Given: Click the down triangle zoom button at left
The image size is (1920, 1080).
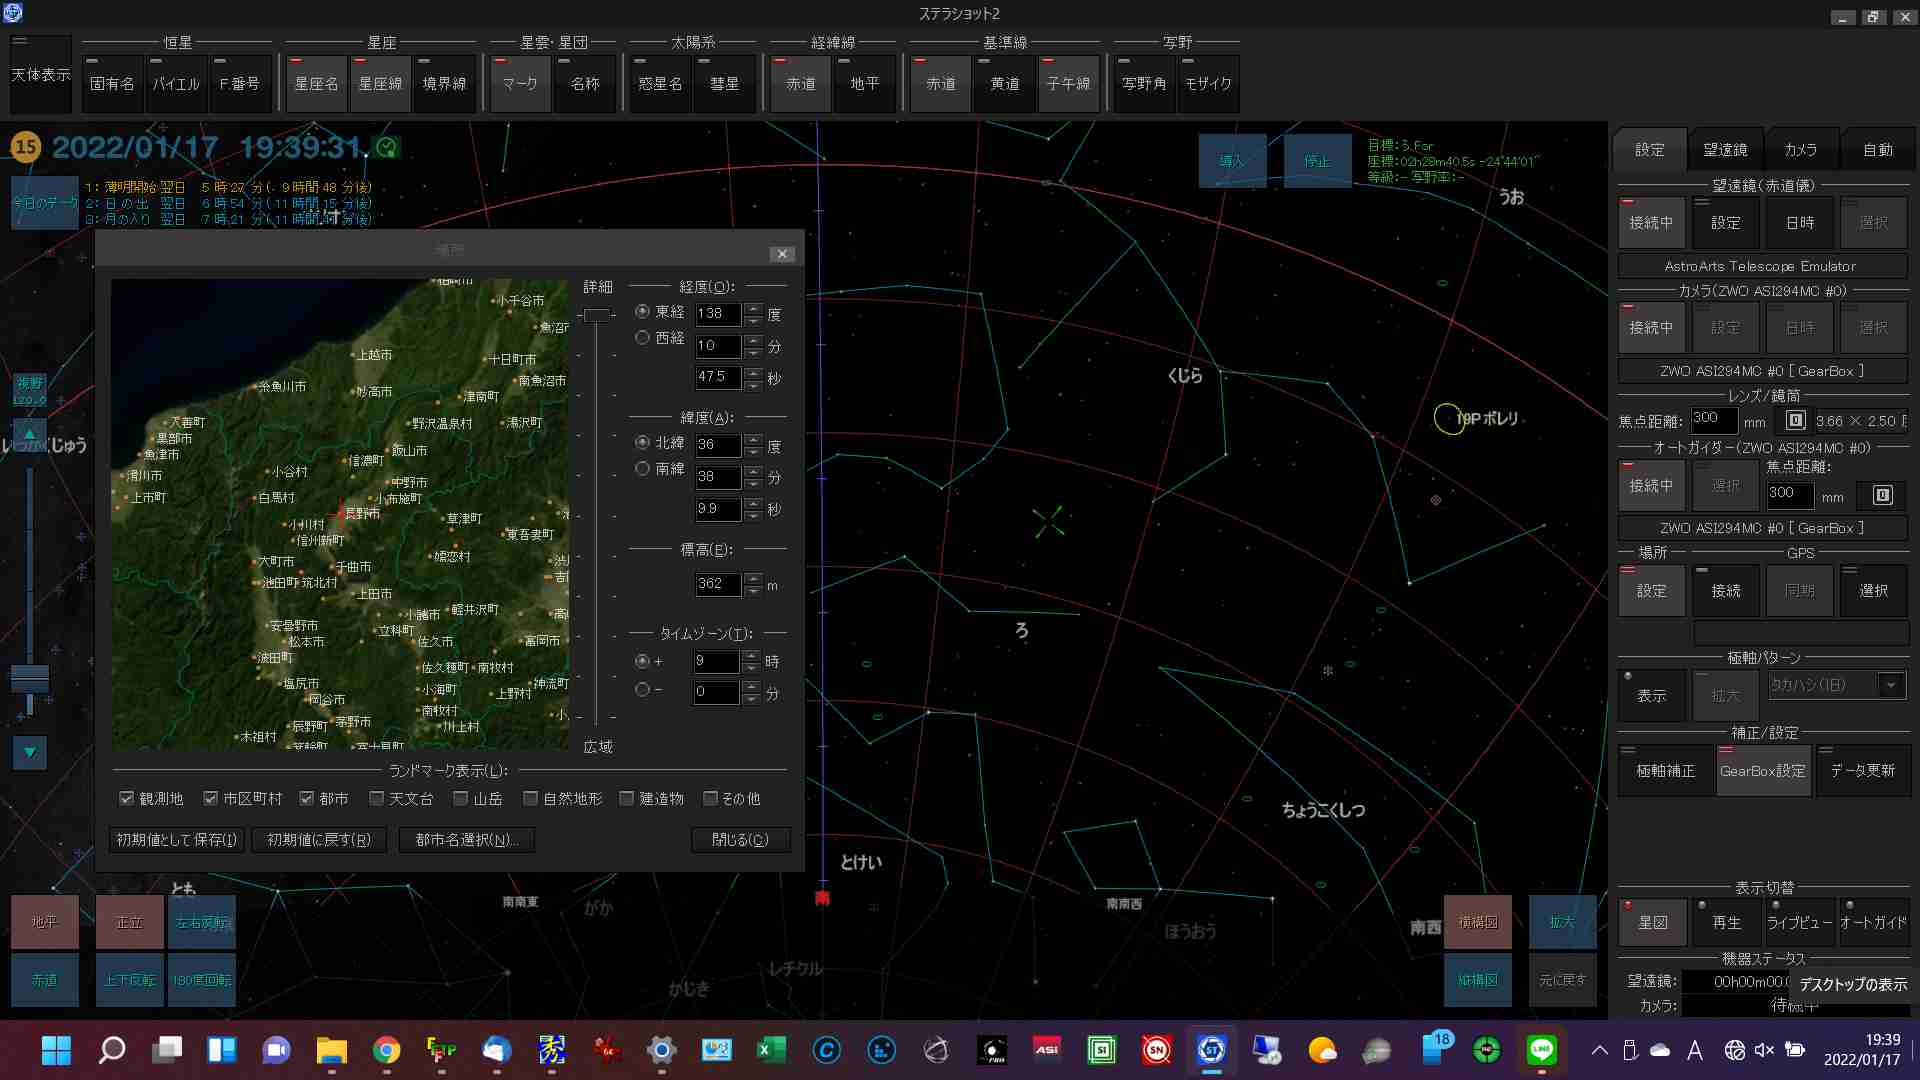Looking at the screenshot, I should 30,752.
